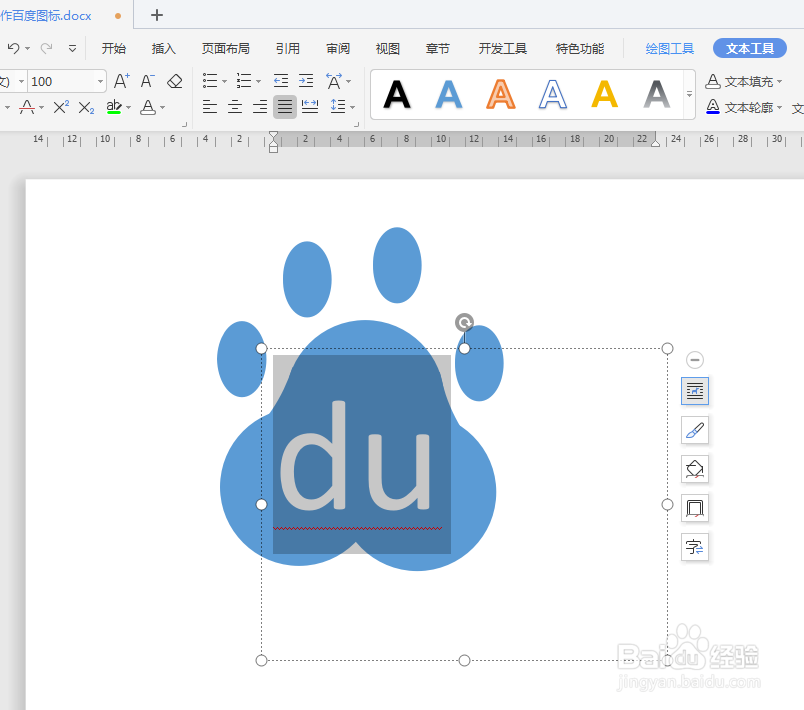The image size is (804, 710).
Task: Apply yellow filled text style A
Action: (x=605, y=95)
